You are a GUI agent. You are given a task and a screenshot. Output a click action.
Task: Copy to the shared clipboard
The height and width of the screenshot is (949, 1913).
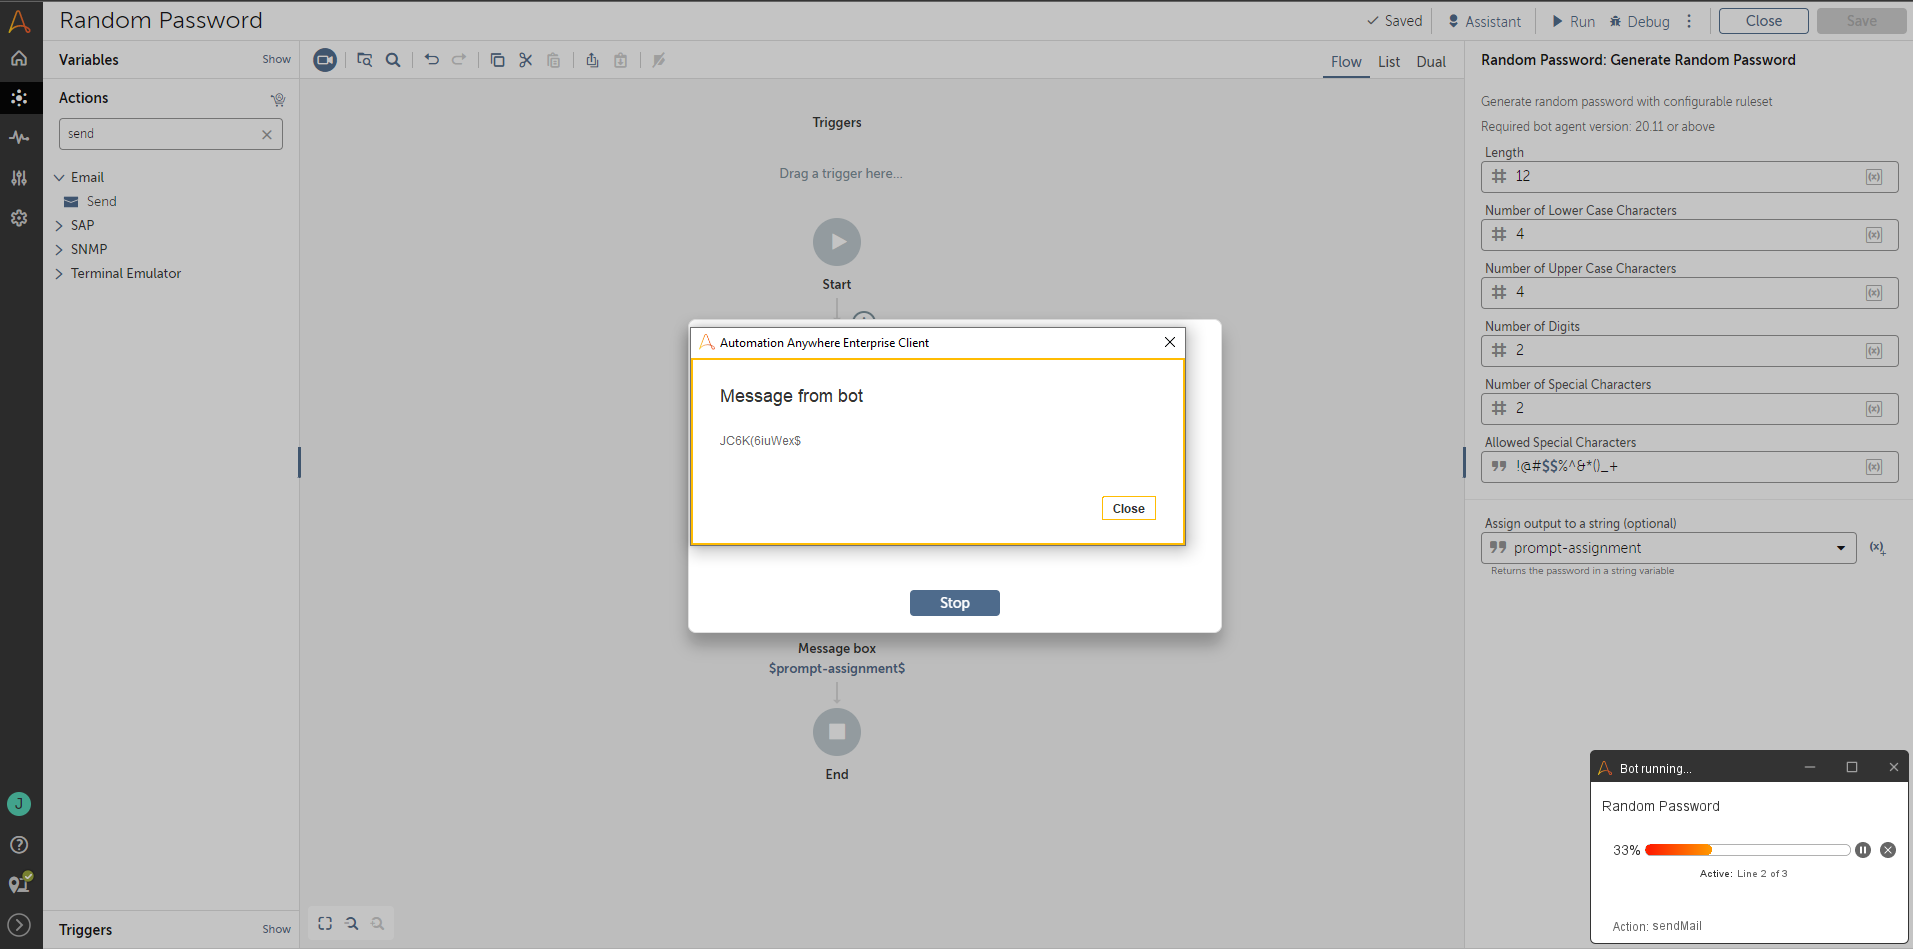592,60
